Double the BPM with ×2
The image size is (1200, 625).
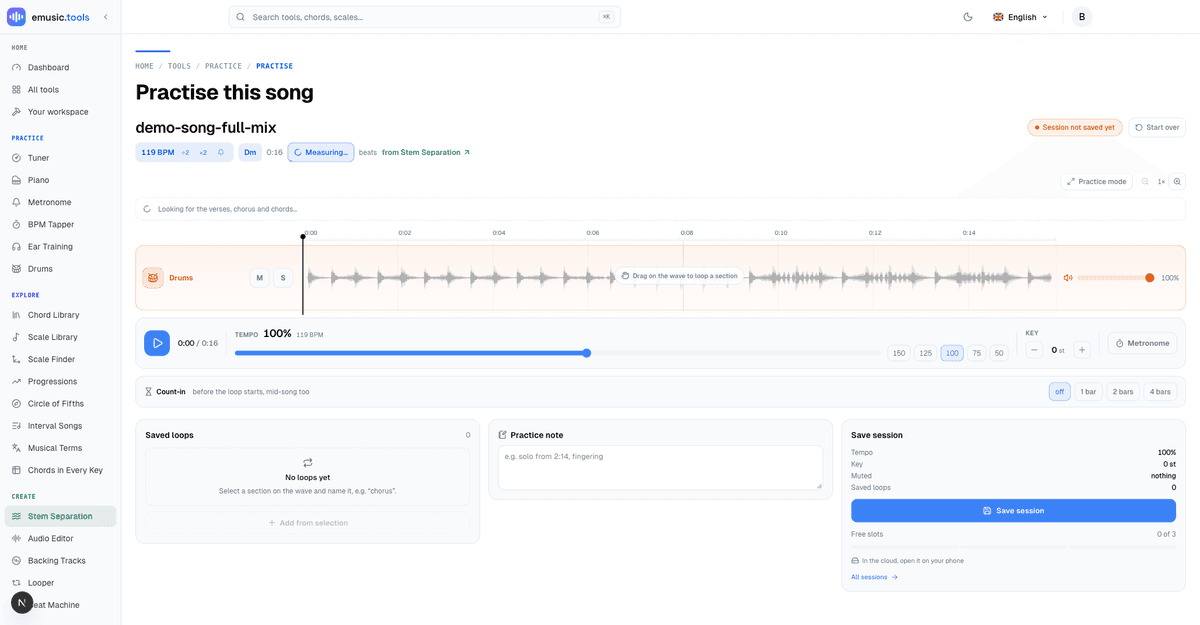click(203, 152)
